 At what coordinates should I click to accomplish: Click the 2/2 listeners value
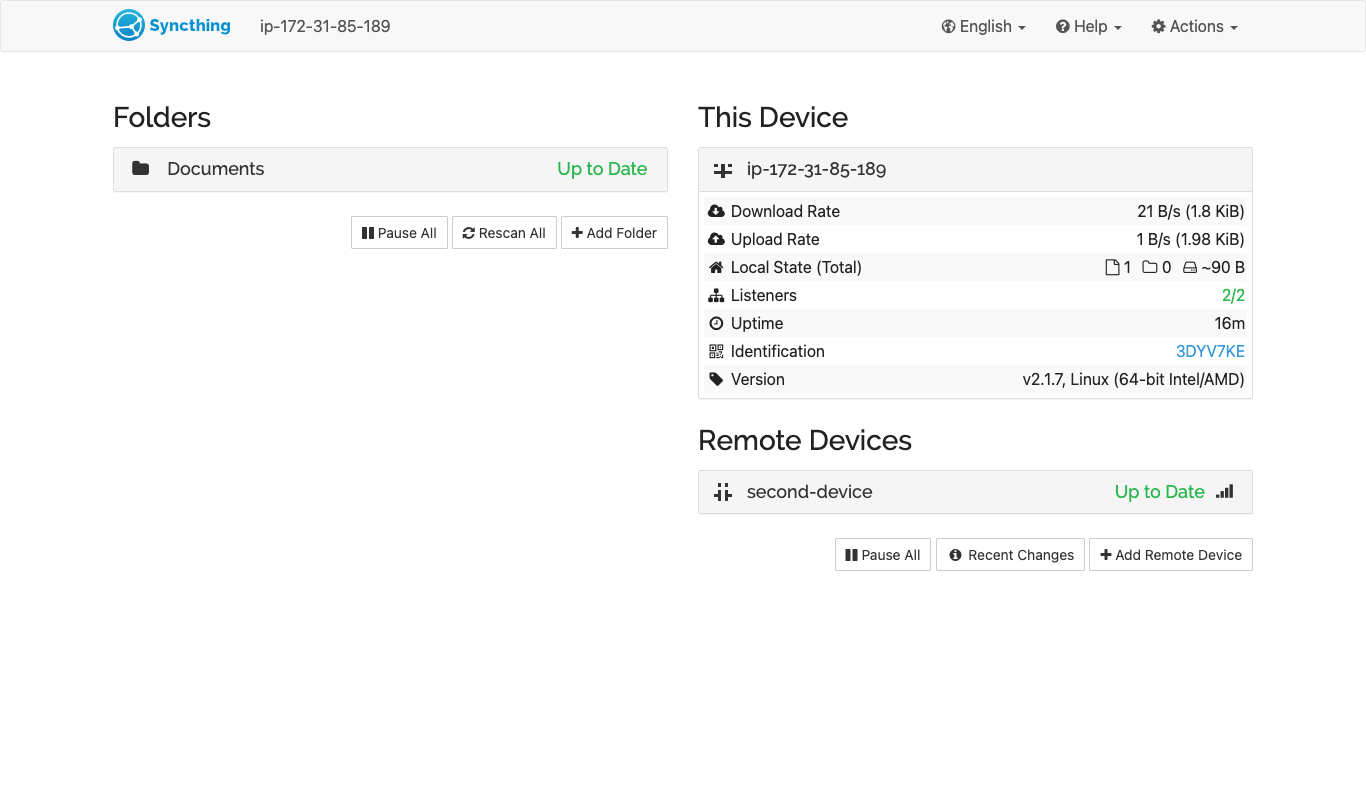(x=1233, y=295)
